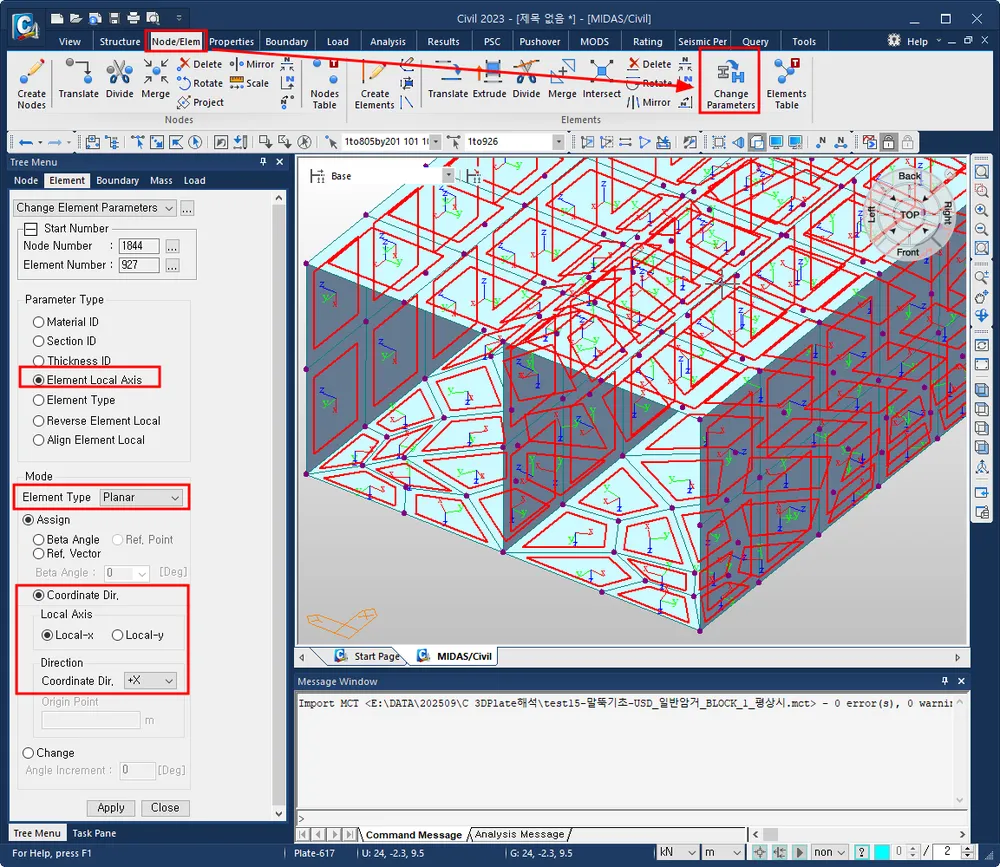The width and height of the screenshot is (1000, 867).
Task: Click Rotate nodes command
Action: pos(200,83)
